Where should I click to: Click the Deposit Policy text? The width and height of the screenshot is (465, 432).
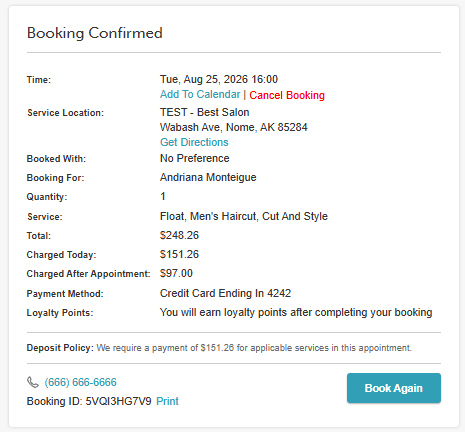(219, 348)
